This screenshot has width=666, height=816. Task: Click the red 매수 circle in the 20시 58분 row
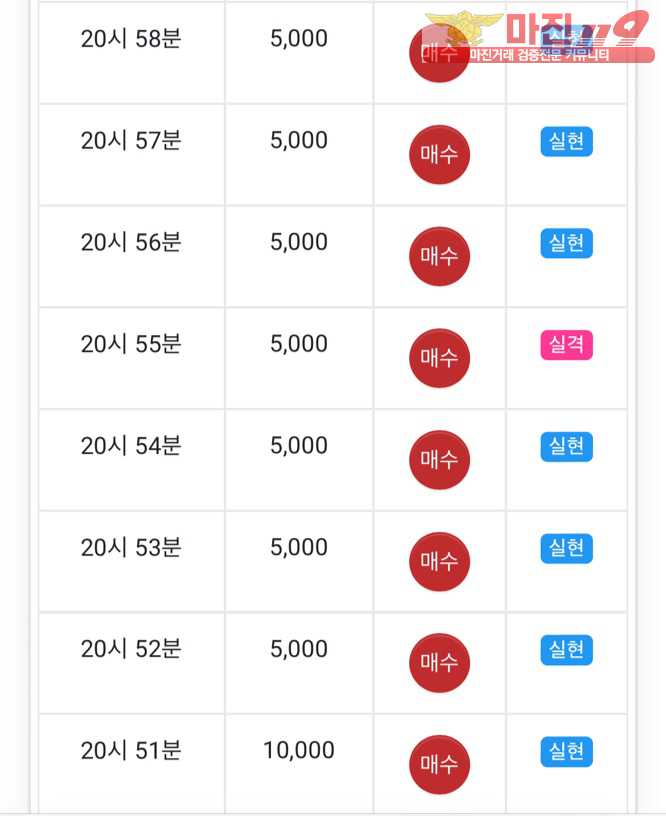tap(438, 53)
